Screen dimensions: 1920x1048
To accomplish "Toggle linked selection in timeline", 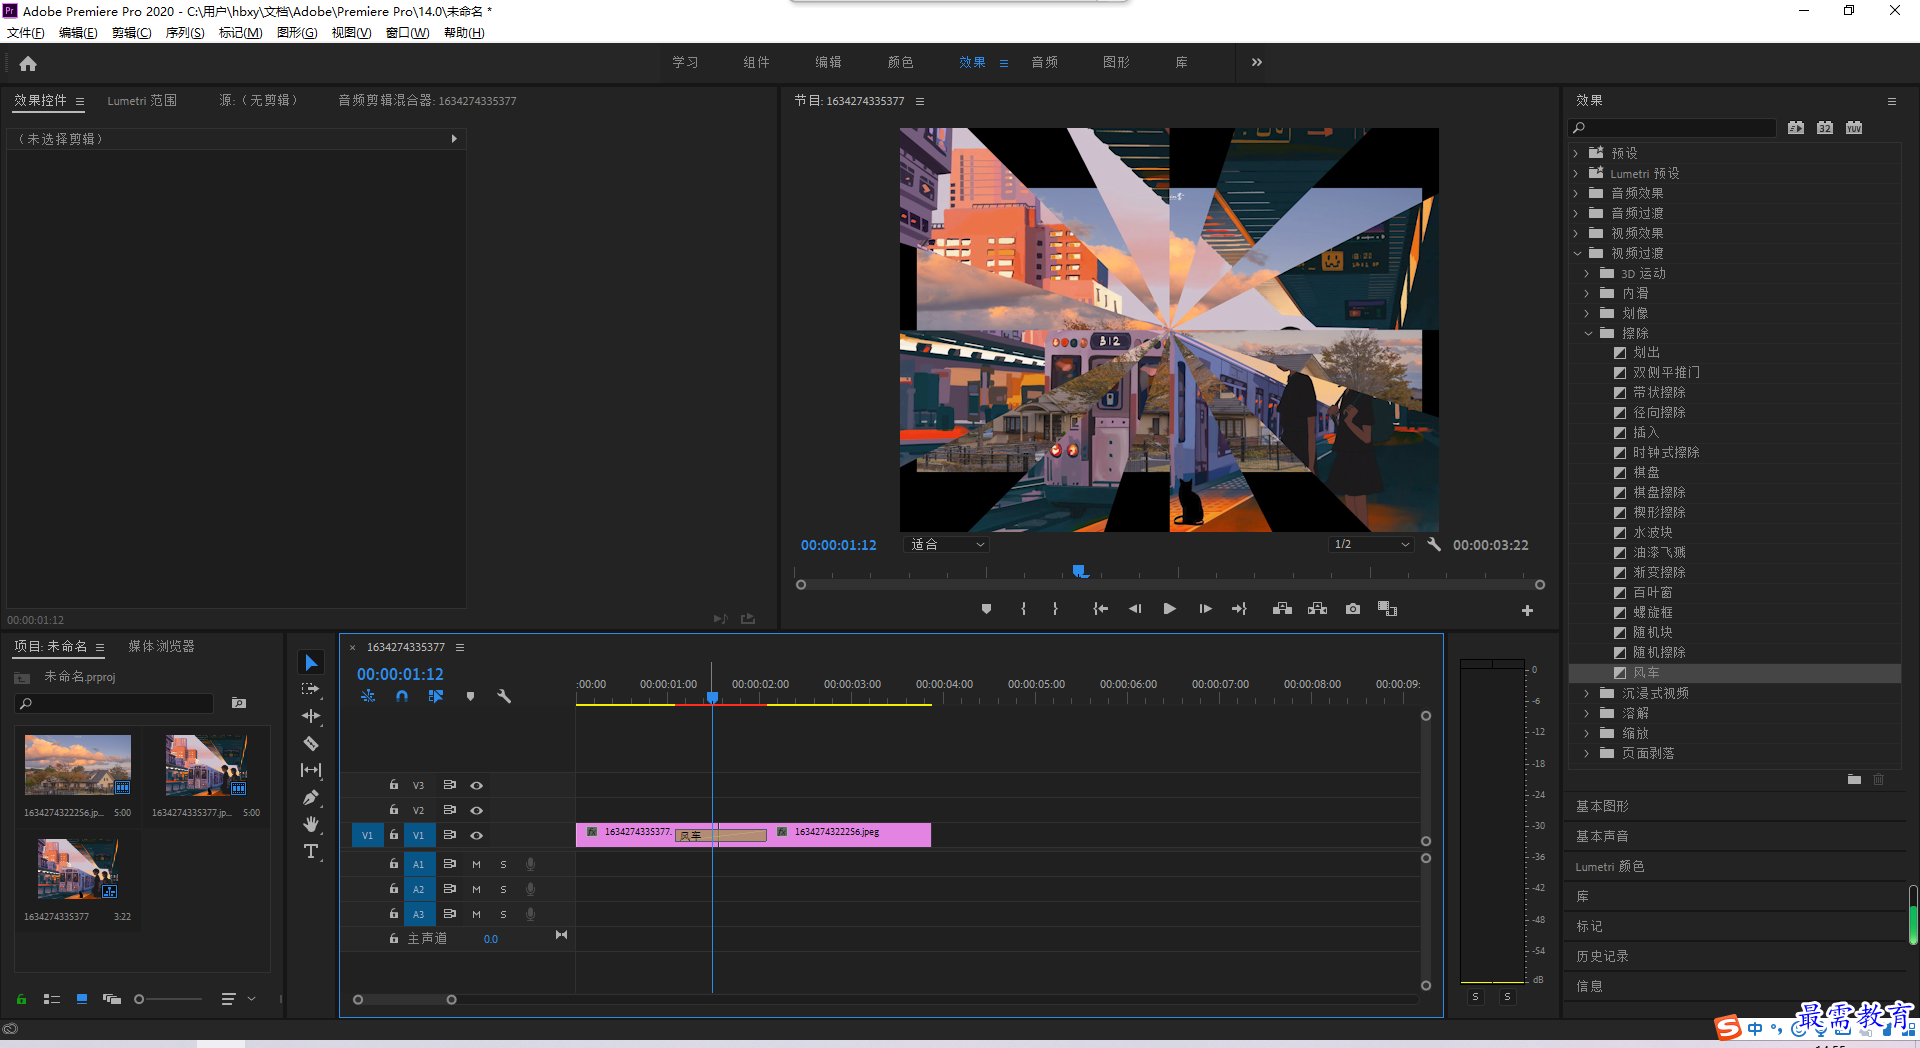I will coord(436,696).
